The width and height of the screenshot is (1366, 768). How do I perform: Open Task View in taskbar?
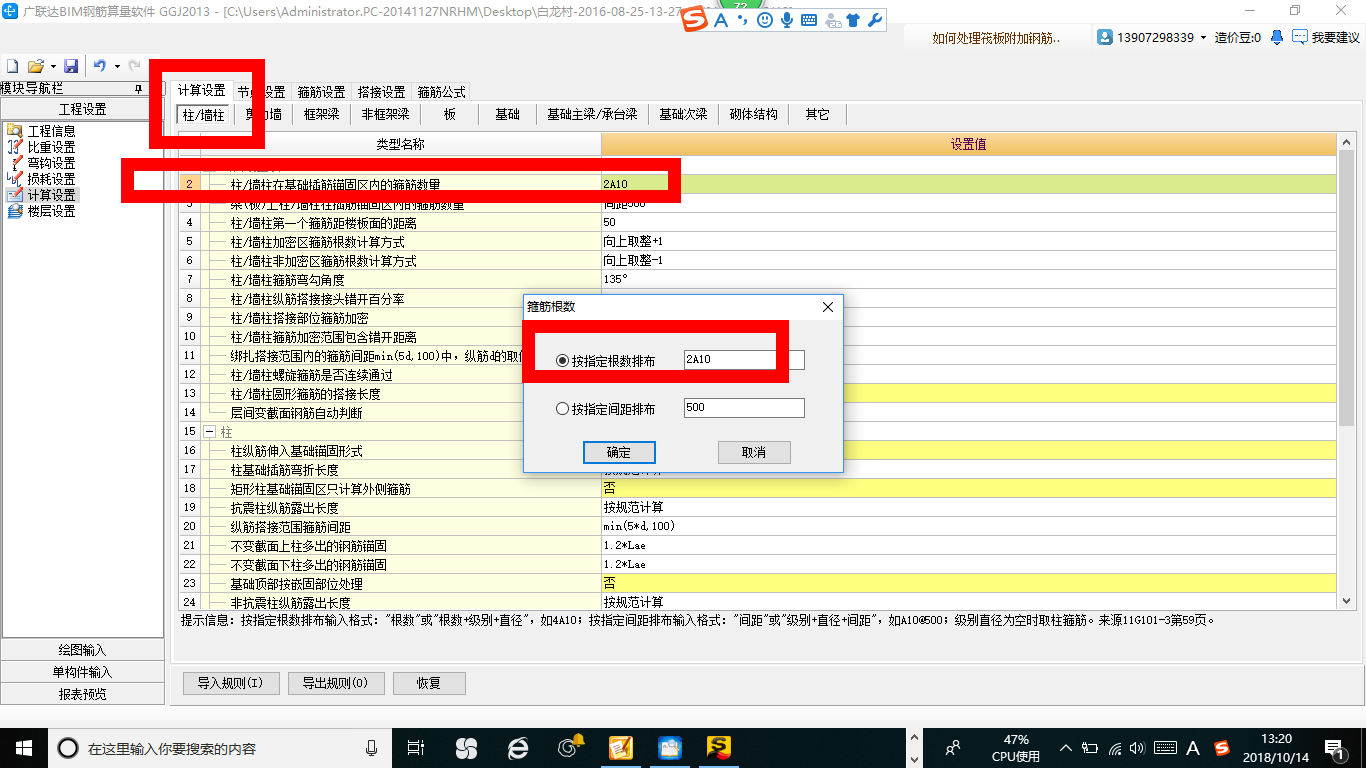(x=416, y=747)
